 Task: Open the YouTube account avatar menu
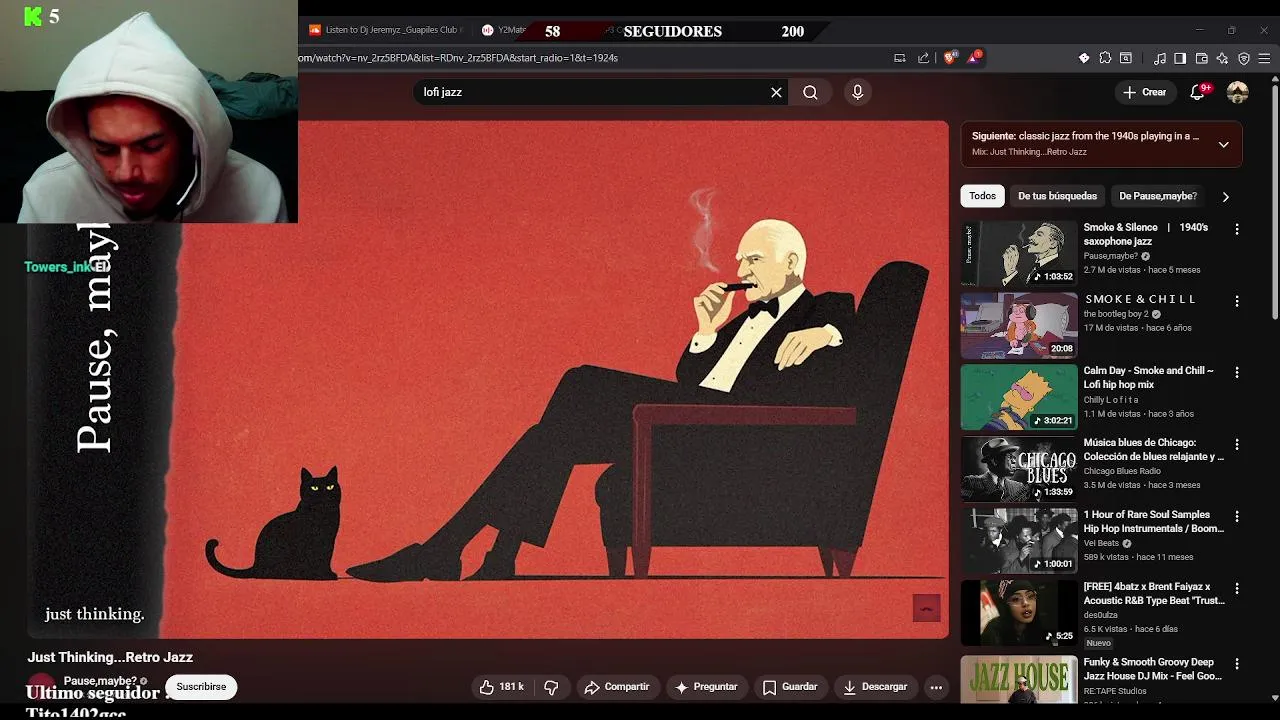coord(1238,92)
